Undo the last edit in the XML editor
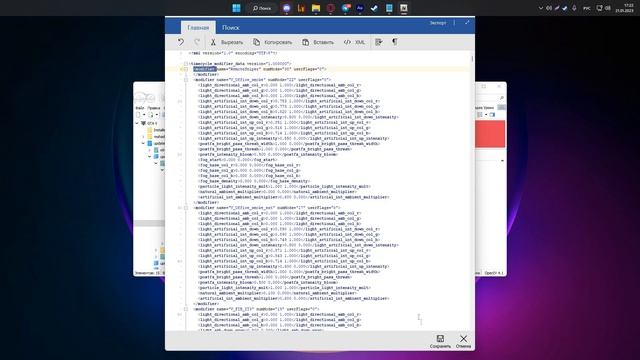640x360 pixels. click(x=181, y=42)
